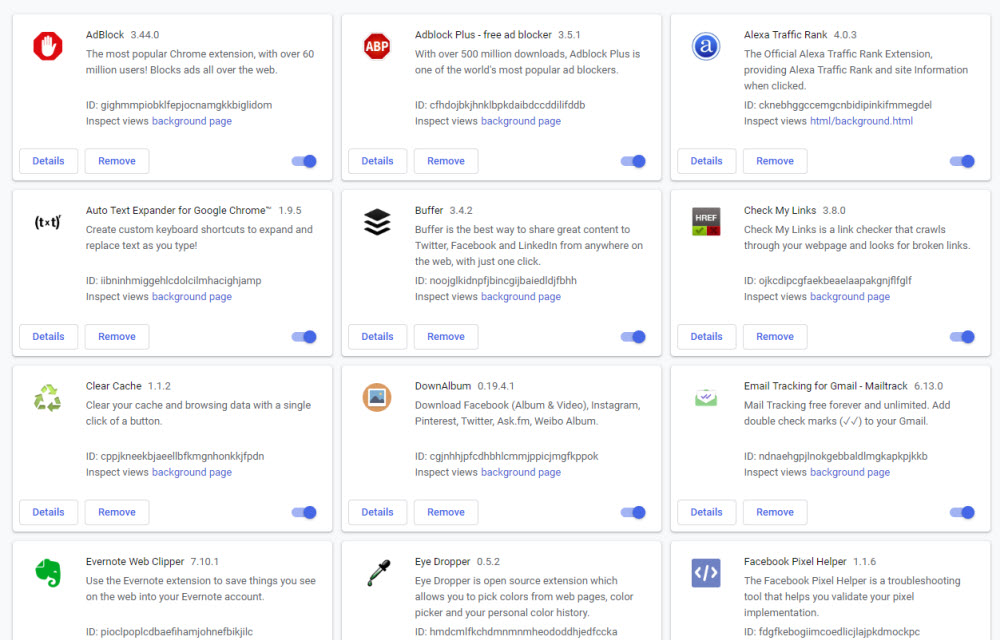Click the Eye Dropper pipette icon
This screenshot has width=1000, height=640.
click(378, 573)
